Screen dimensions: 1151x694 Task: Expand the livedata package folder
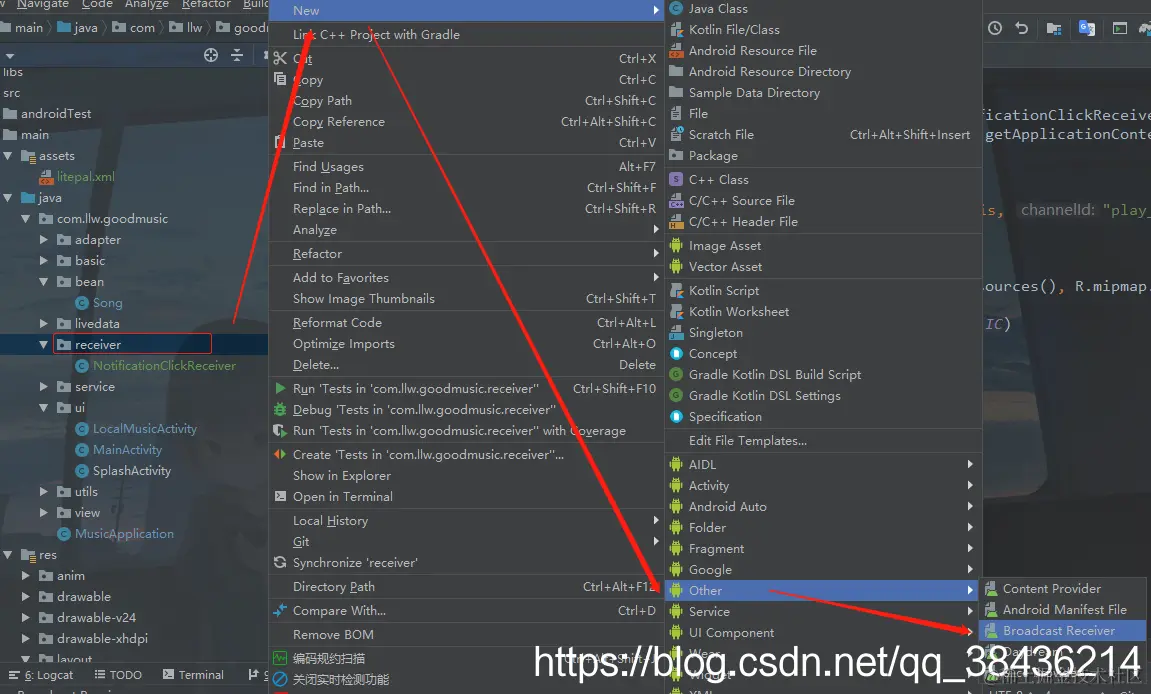pos(43,323)
